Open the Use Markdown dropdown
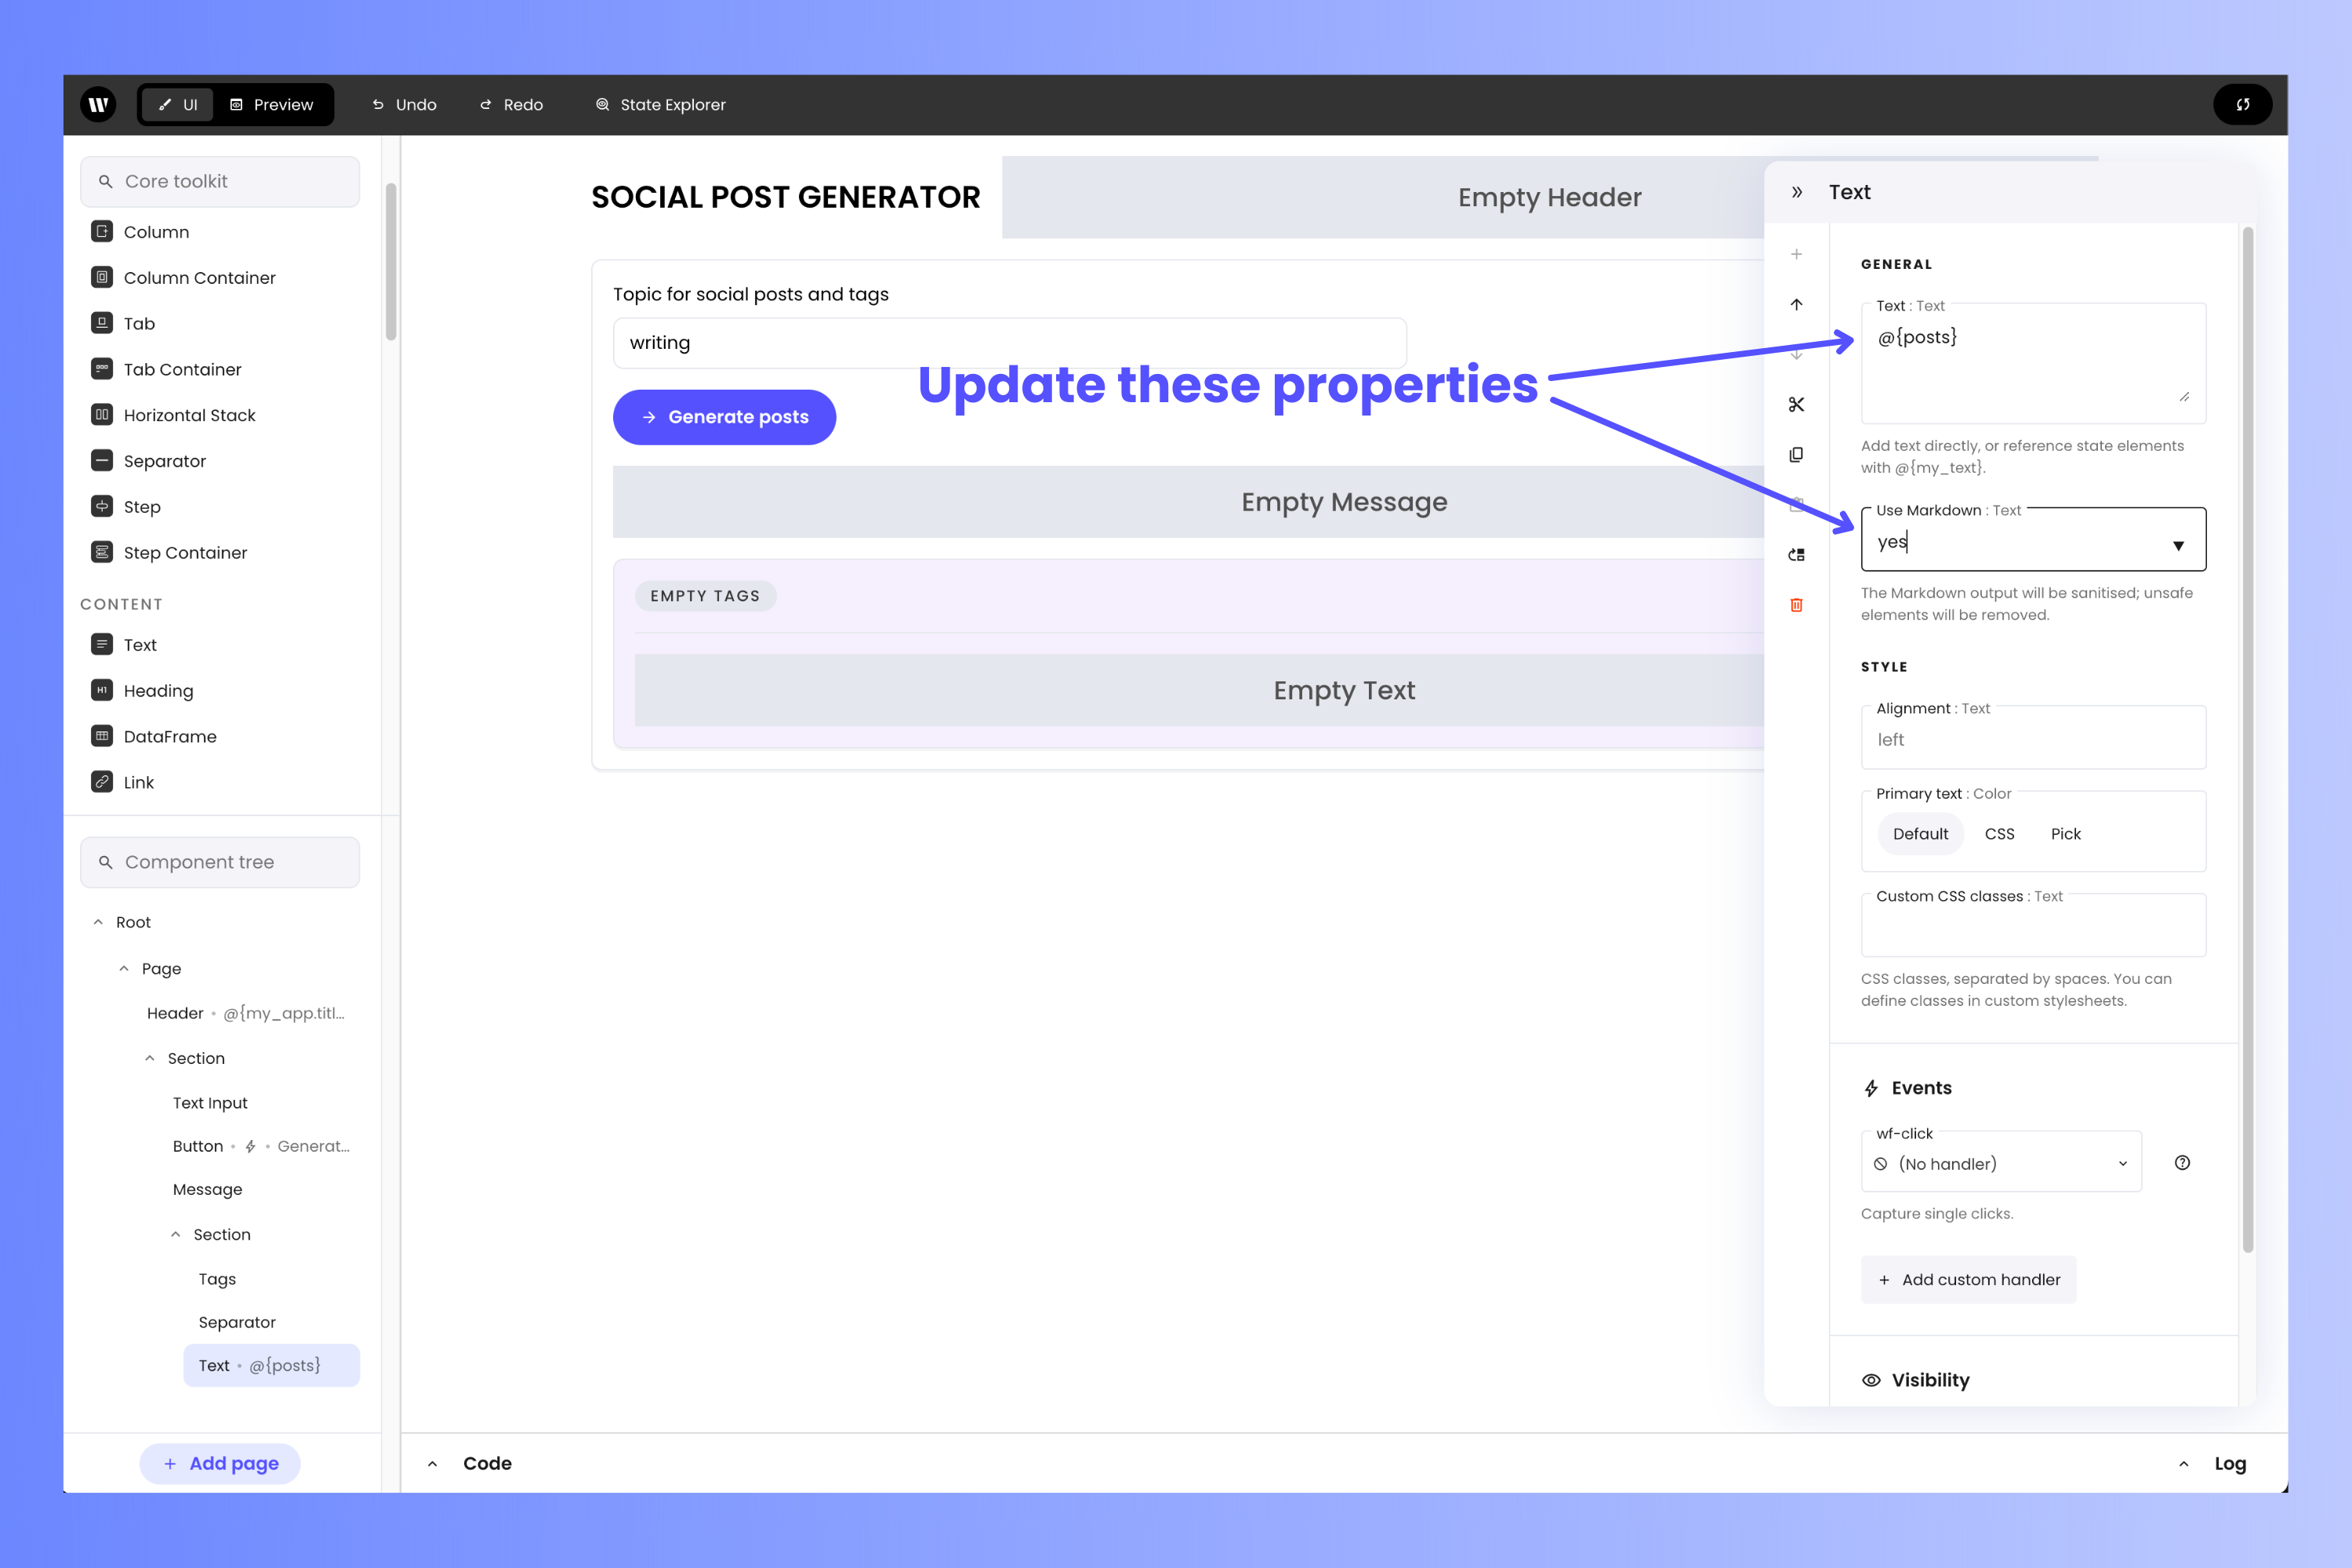Screen dimensions: 2352x1568 click(x=2179, y=545)
